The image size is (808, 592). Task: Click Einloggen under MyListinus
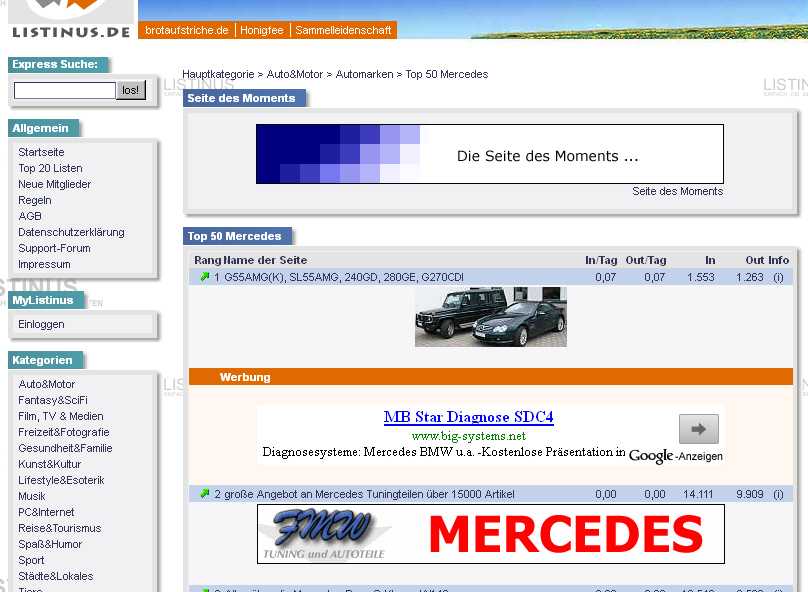point(41,324)
